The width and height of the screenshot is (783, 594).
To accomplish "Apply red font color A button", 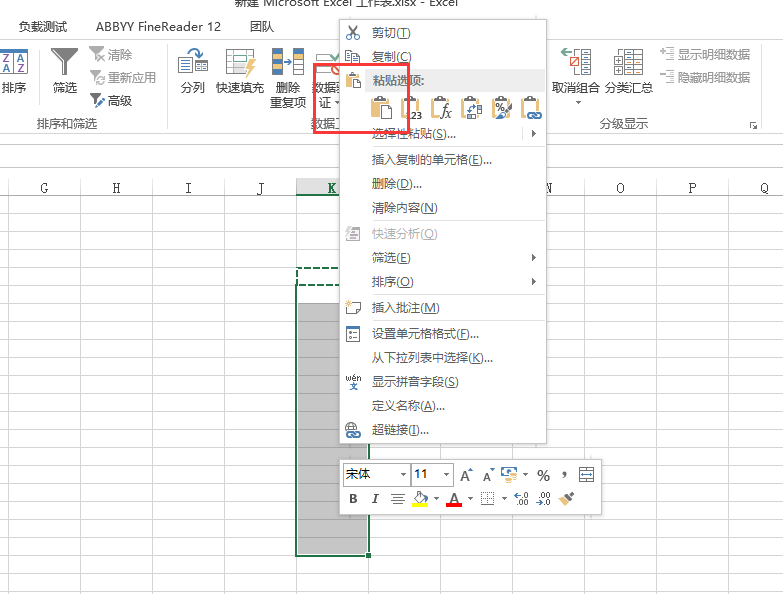I will 454,499.
